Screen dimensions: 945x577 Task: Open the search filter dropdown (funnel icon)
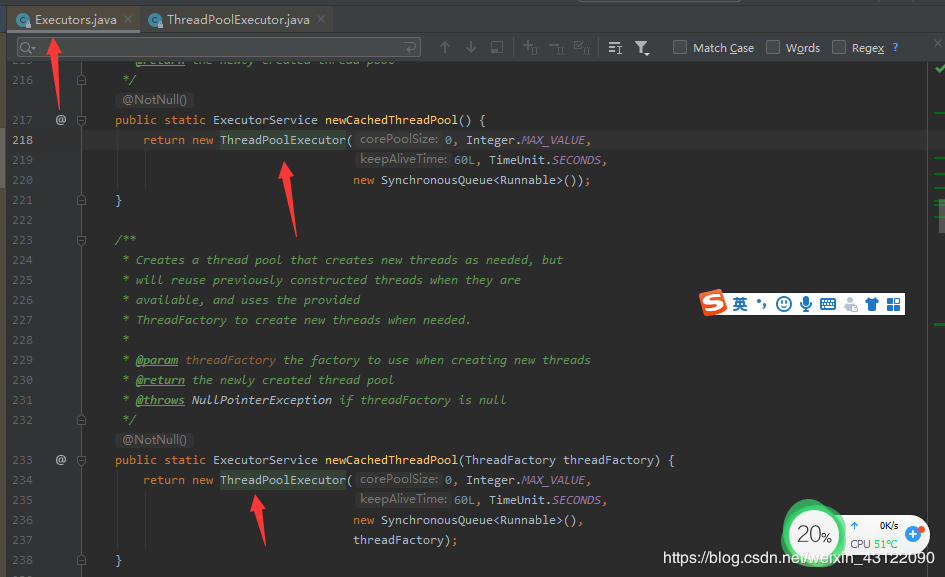tap(642, 48)
